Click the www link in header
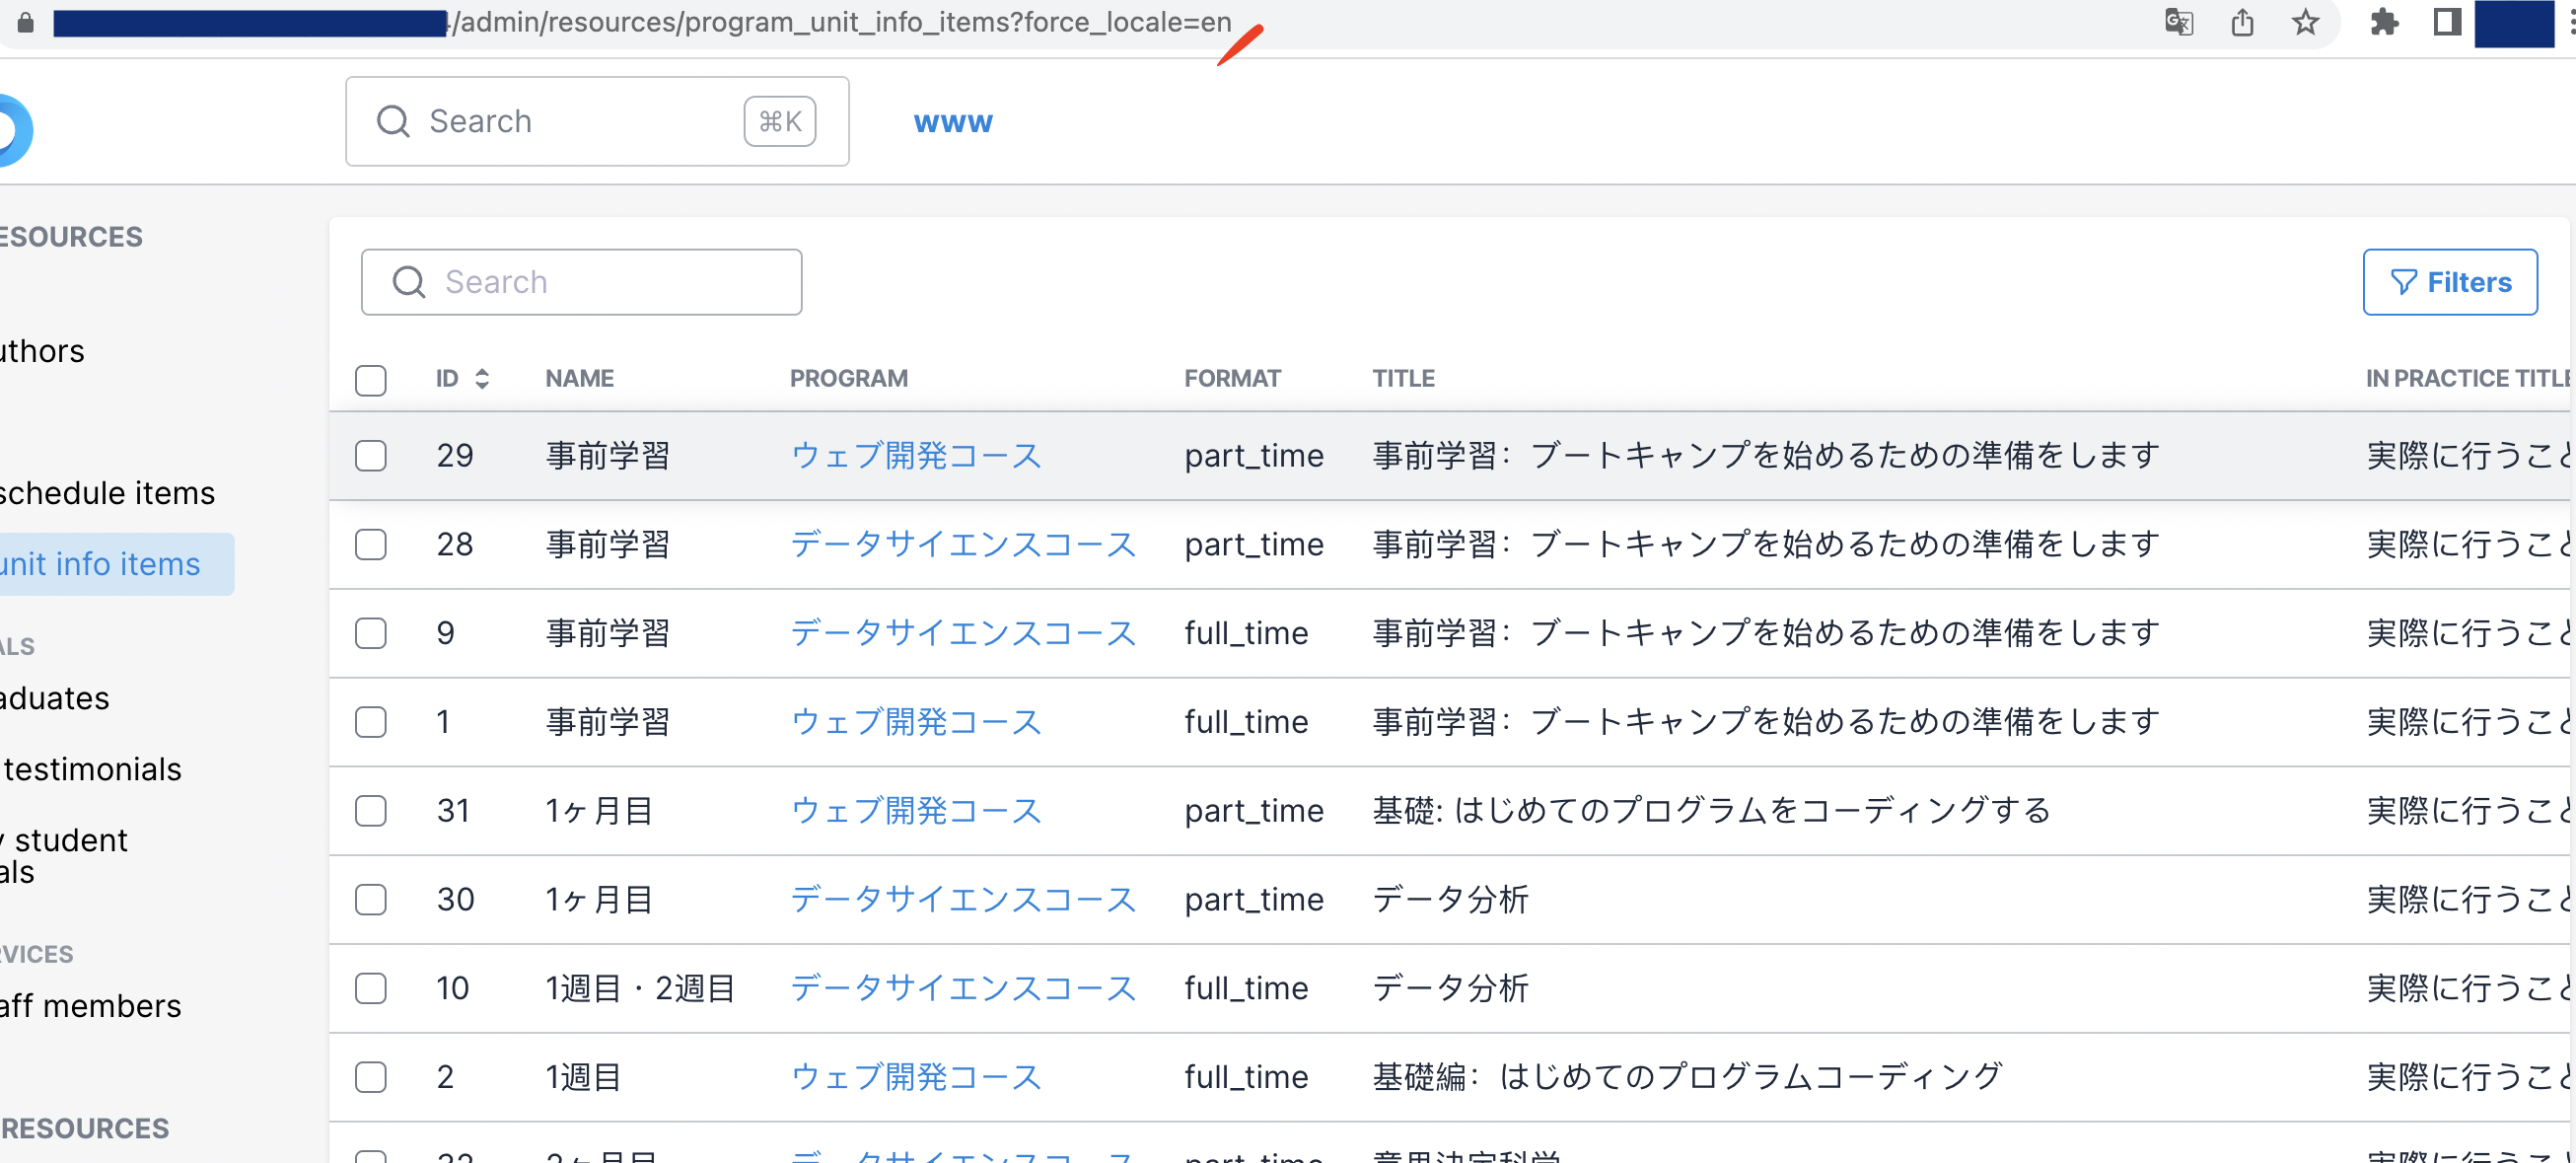Viewport: 2576px width, 1163px height. pyautogui.click(x=952, y=122)
